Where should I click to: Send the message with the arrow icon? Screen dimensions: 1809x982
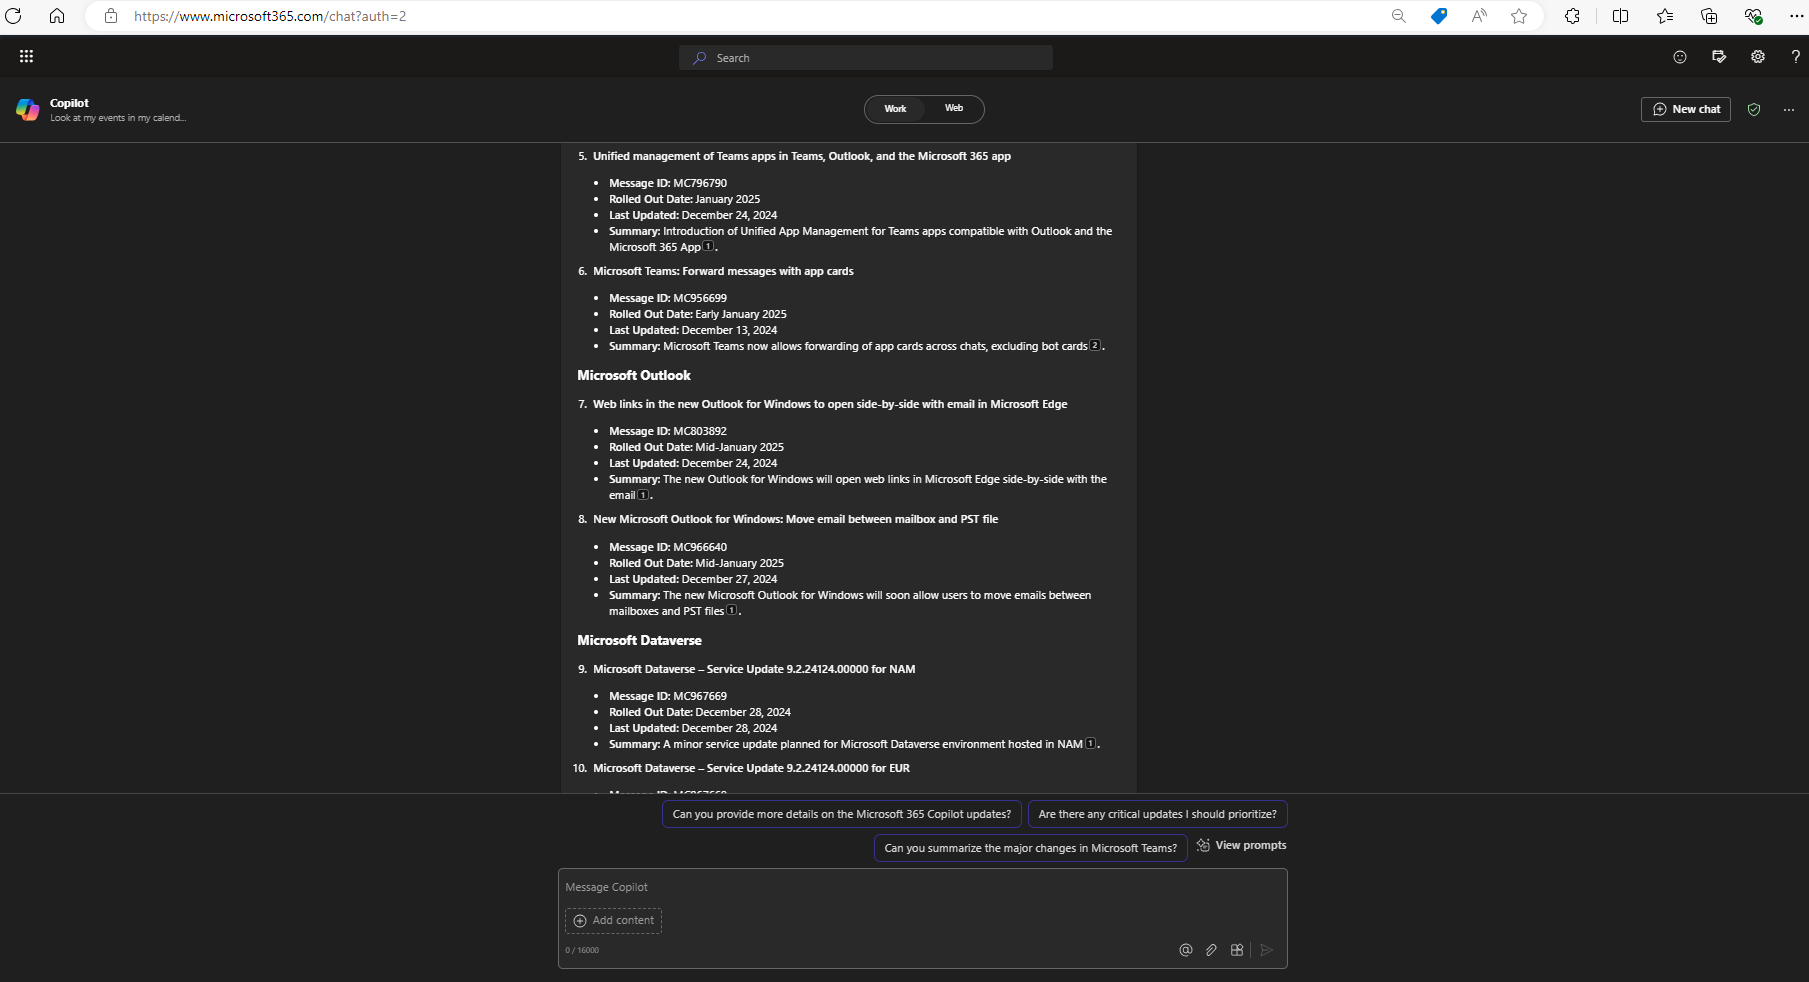pos(1267,950)
